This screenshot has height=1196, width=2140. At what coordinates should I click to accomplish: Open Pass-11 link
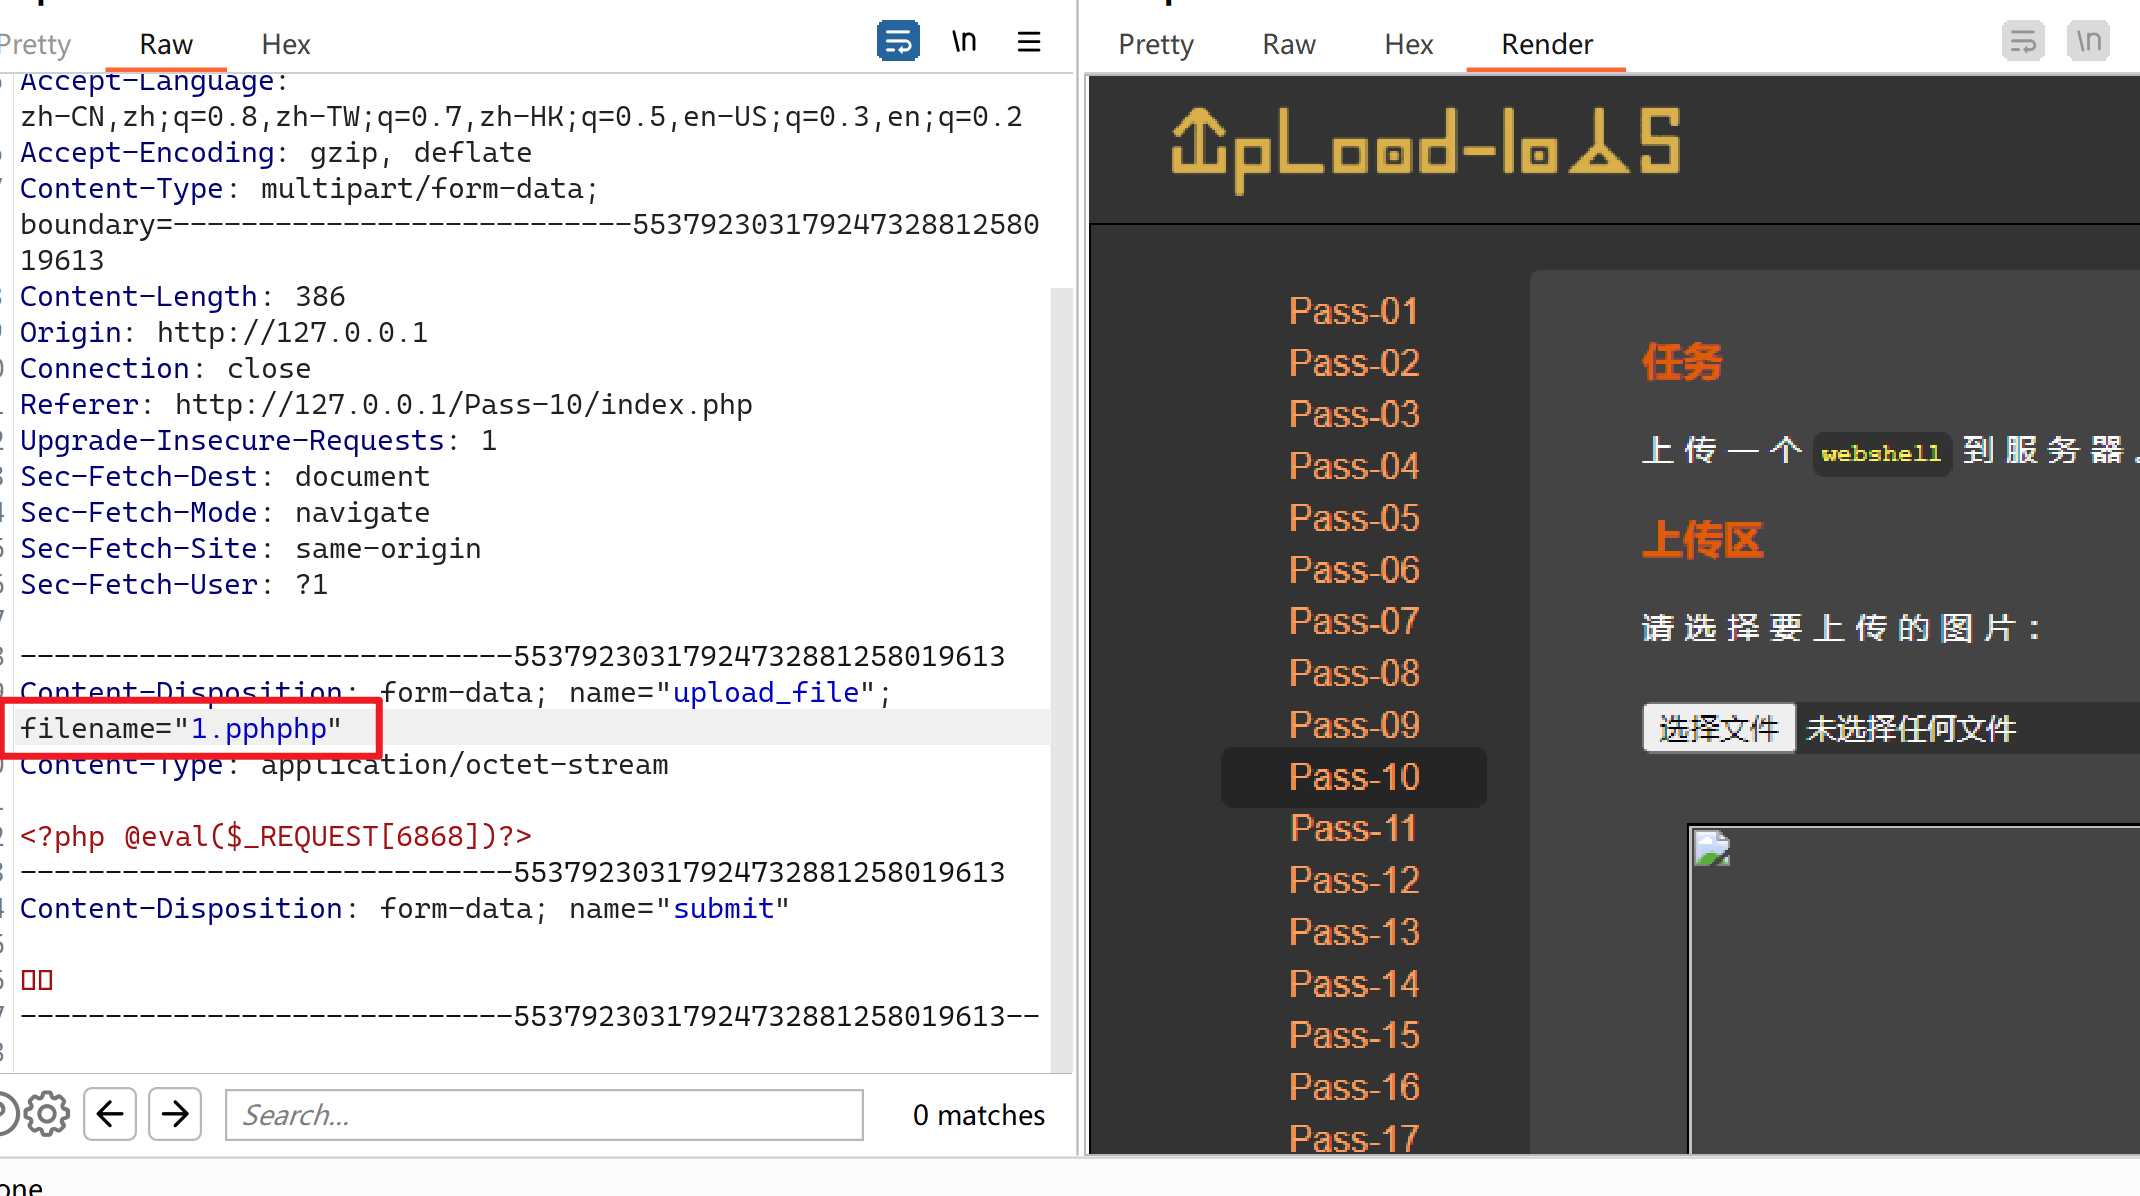[x=1354, y=828]
